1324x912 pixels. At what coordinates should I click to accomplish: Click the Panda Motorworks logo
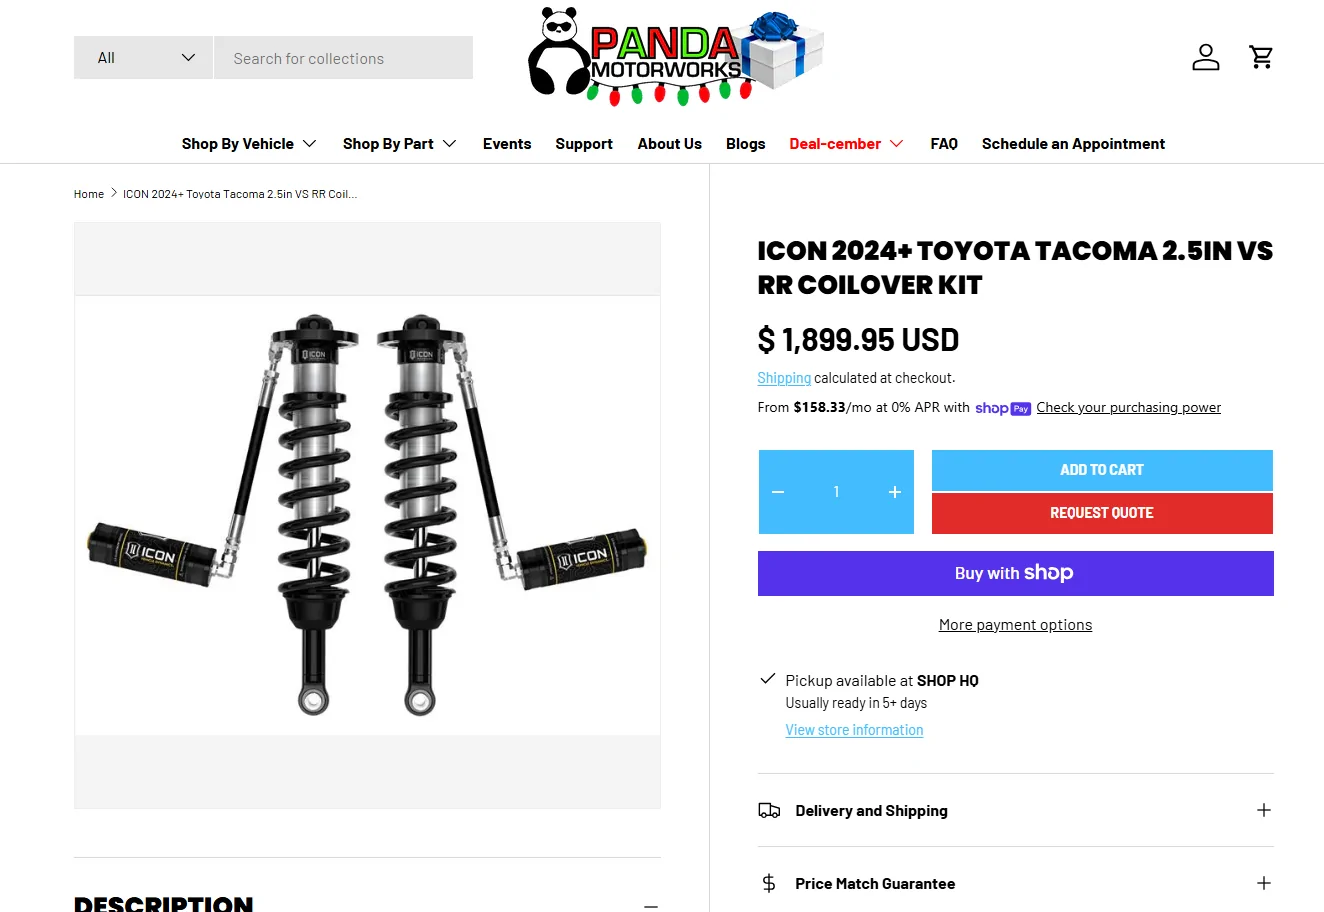tap(676, 57)
